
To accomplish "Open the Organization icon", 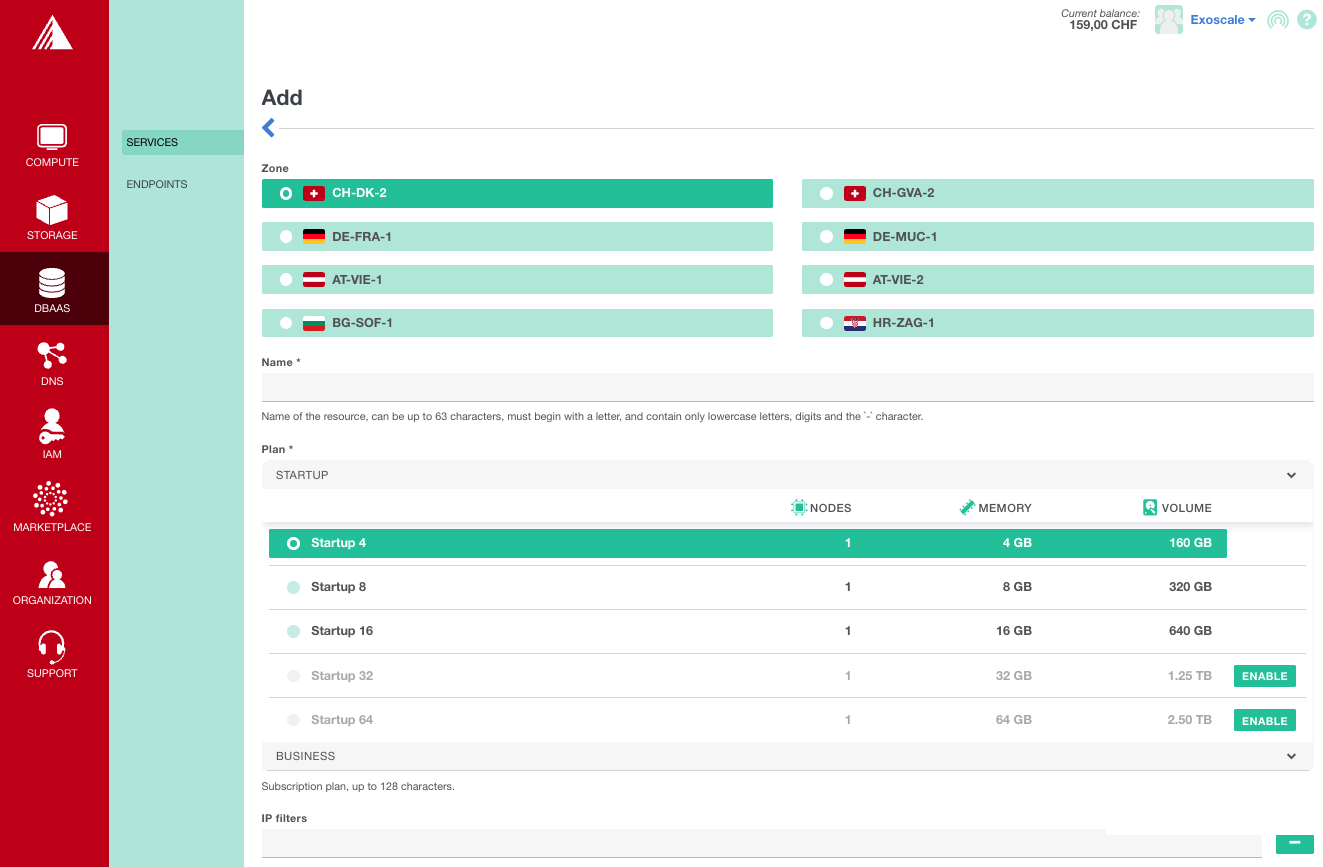I will (52, 574).
